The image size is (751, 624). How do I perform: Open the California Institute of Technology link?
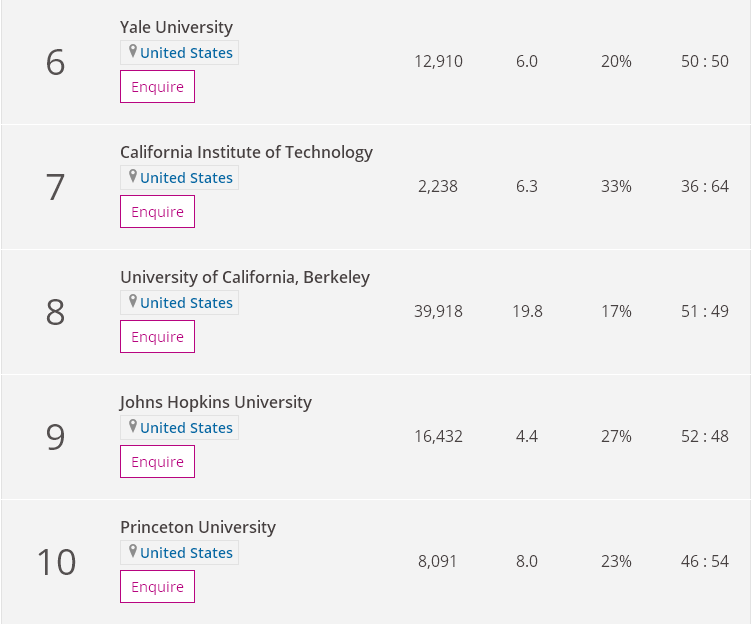click(x=246, y=152)
